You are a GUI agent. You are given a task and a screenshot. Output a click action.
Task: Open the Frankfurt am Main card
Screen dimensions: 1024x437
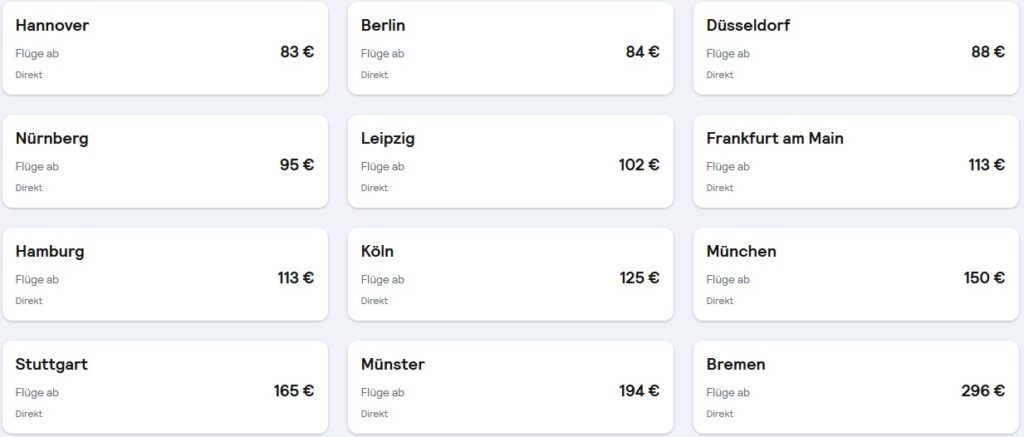855,161
